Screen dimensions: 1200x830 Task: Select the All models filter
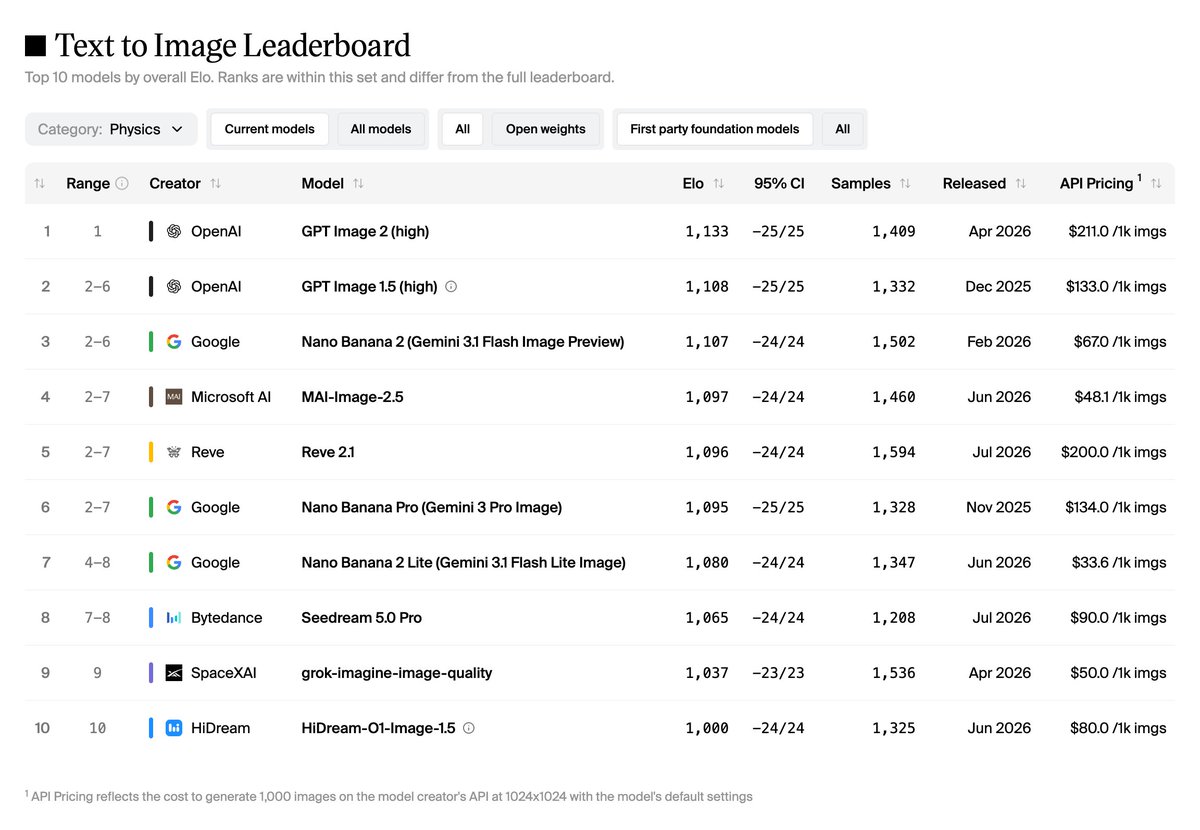[x=381, y=129]
